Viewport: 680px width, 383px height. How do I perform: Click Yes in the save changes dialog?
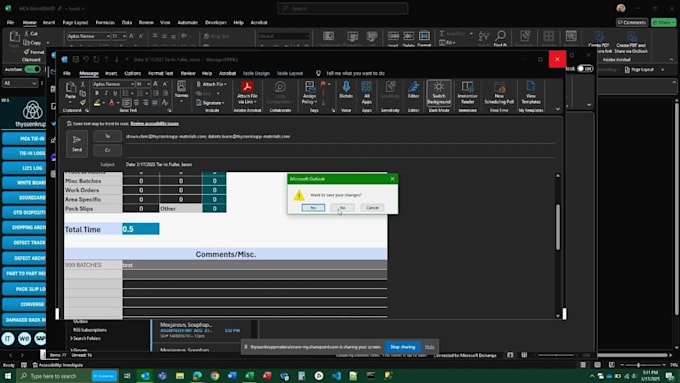pos(313,208)
